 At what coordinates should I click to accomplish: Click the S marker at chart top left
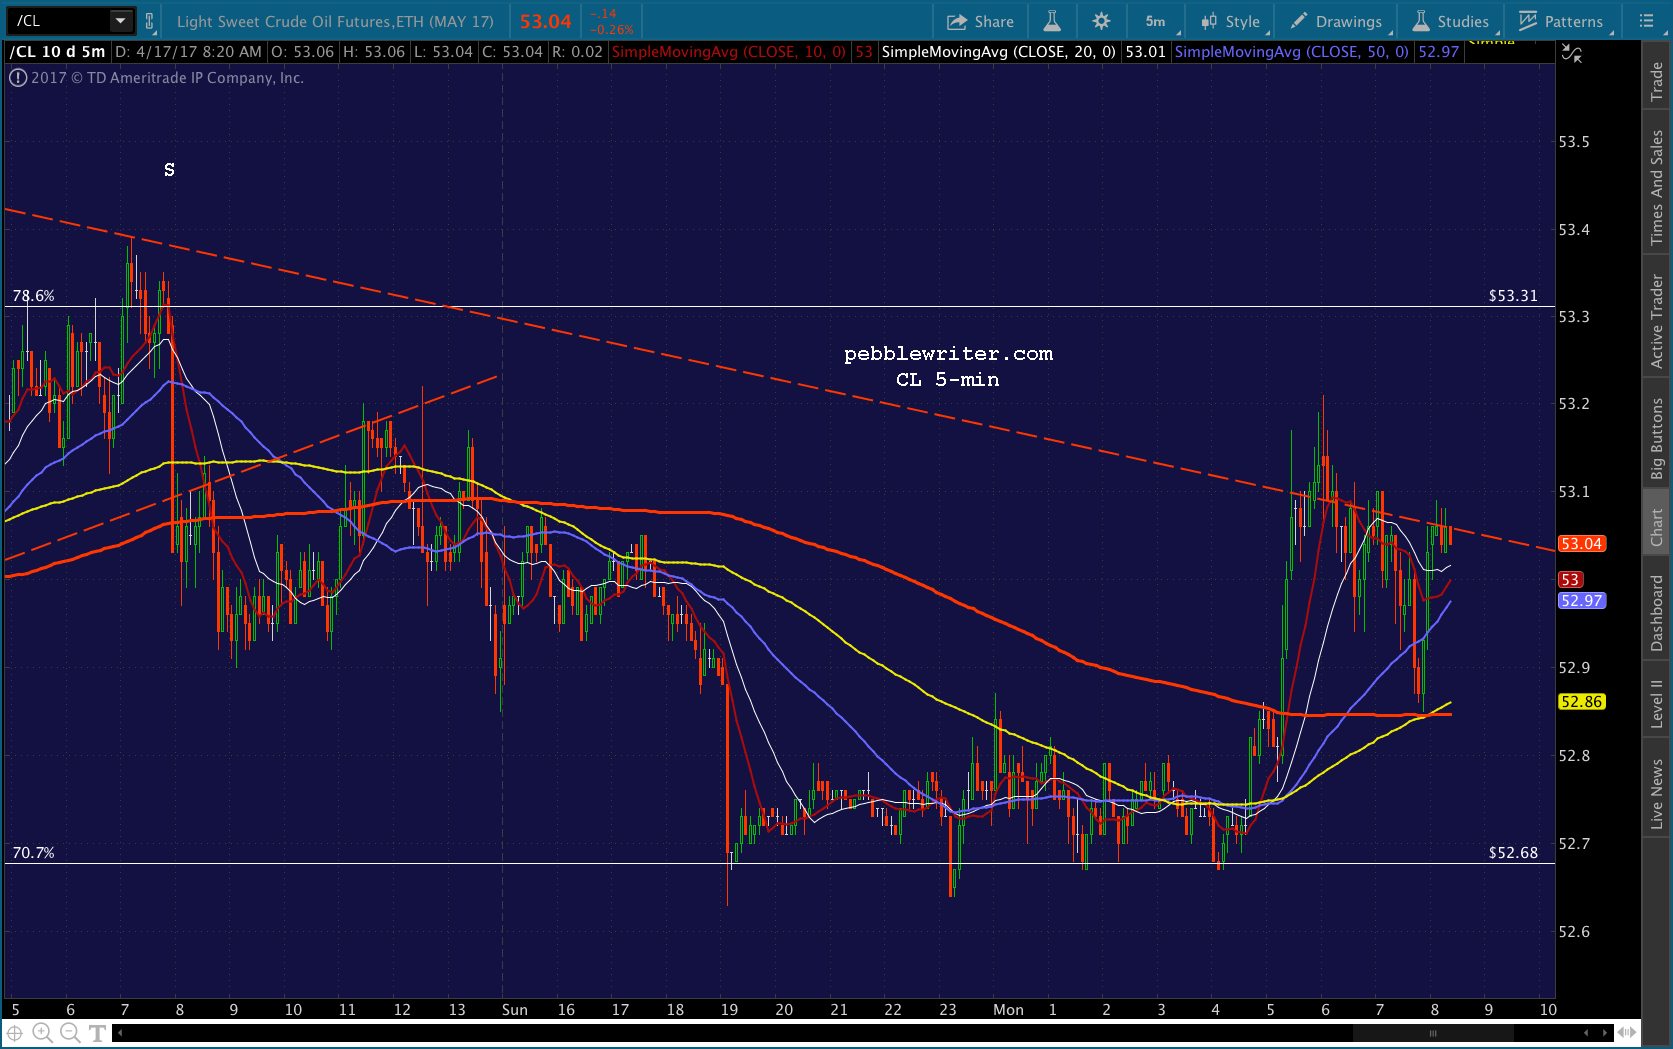point(169,170)
